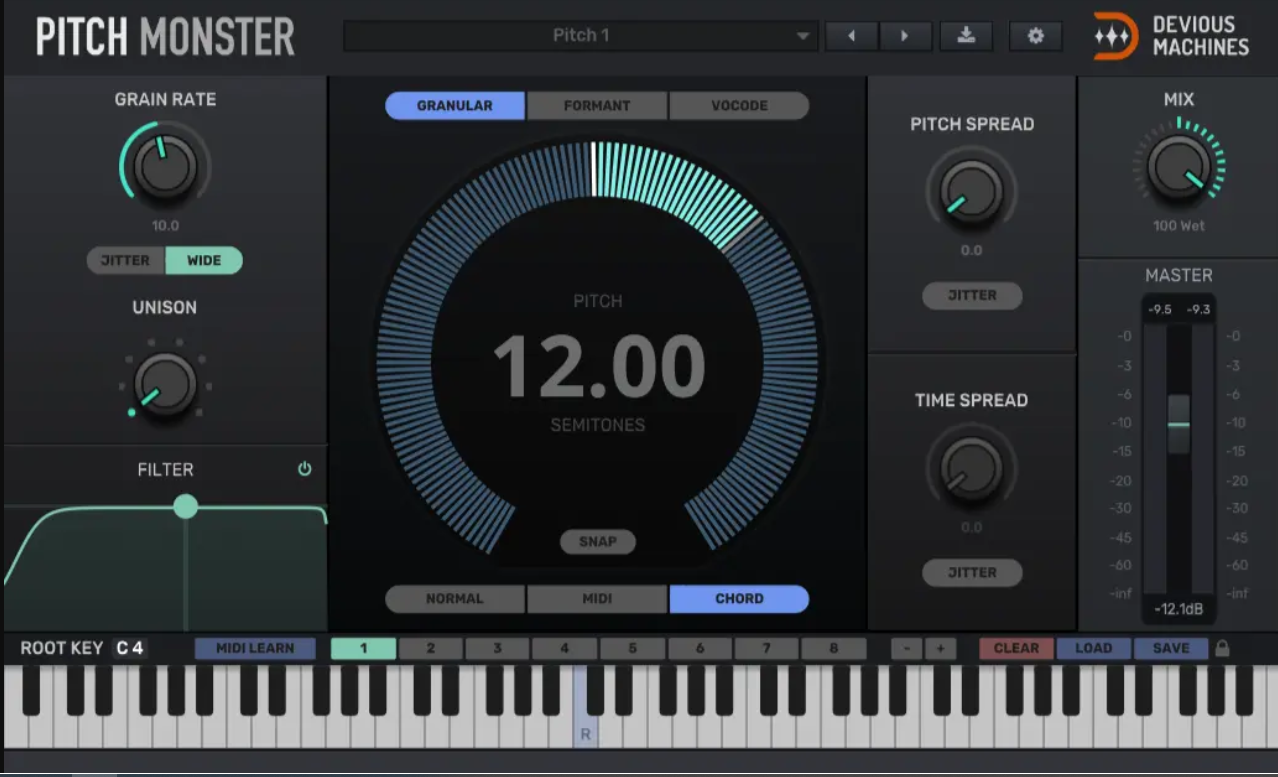Select chord slot 5
Screen dimensions: 1278x777
pyautogui.click(x=632, y=648)
